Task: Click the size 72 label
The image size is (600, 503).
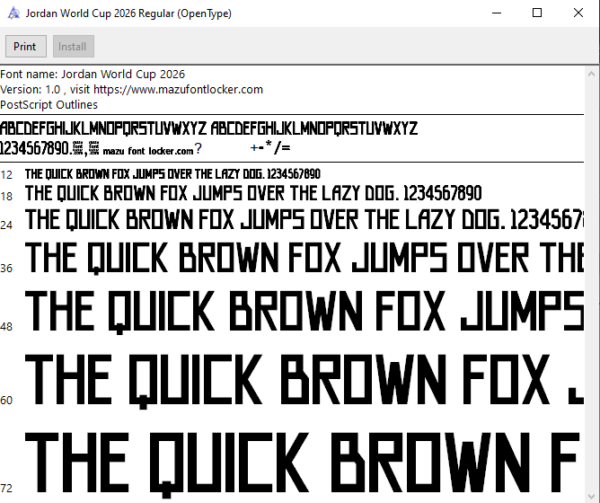Action: 7,488
